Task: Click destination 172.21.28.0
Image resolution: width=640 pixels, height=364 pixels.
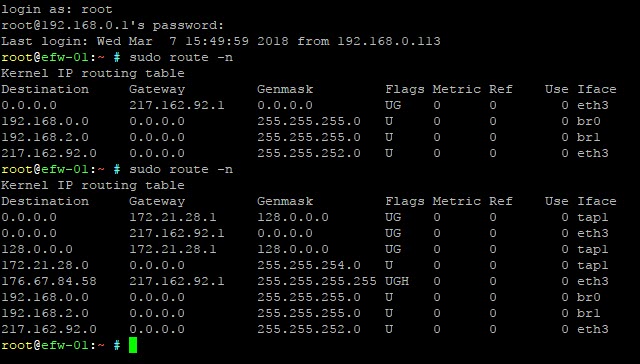Action: pos(45,265)
